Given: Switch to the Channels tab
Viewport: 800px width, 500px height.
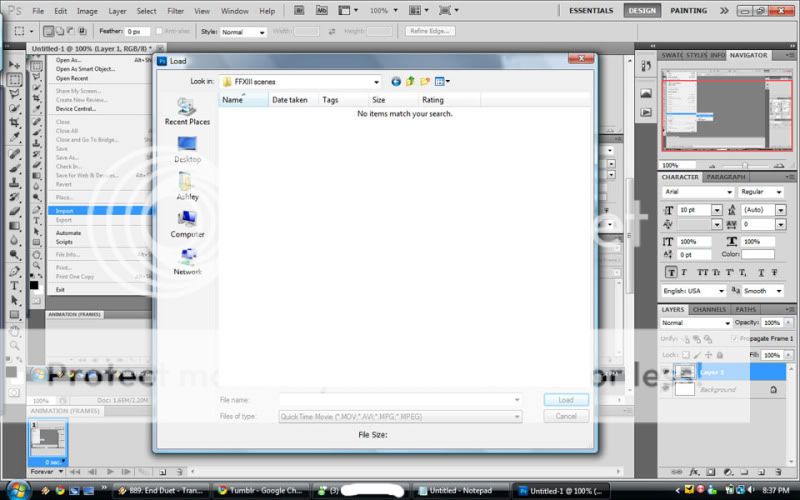Looking at the screenshot, I should (x=709, y=309).
